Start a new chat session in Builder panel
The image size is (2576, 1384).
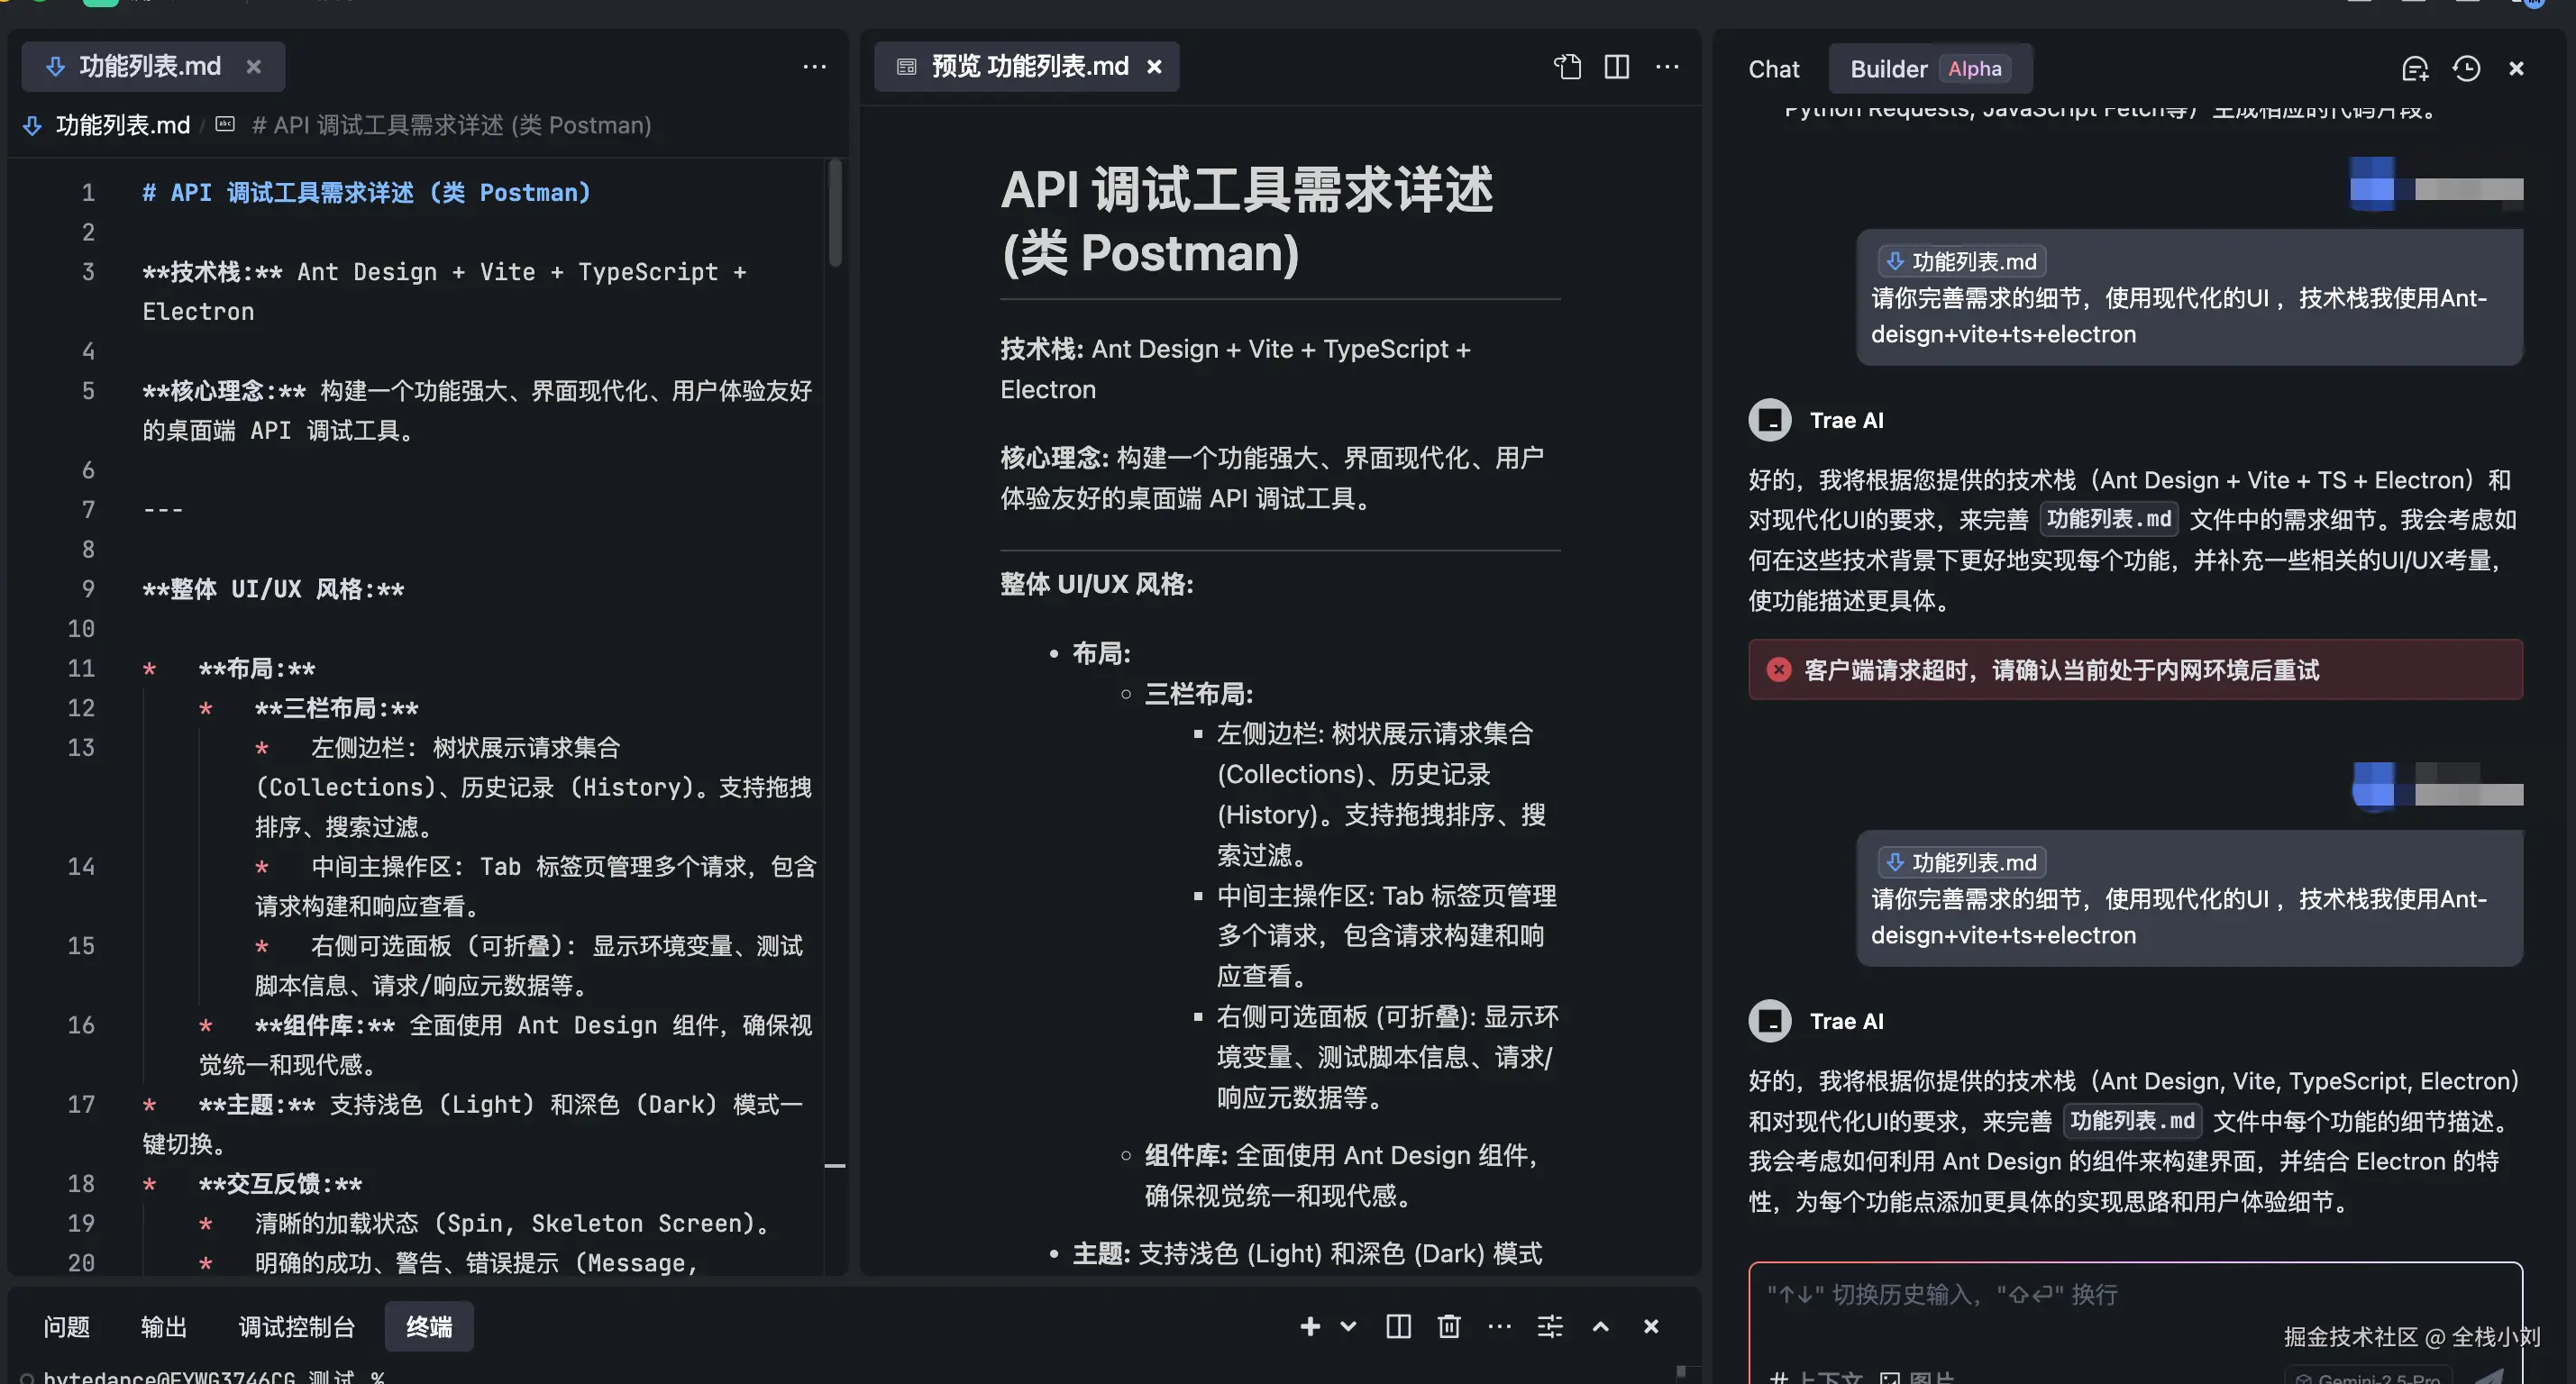[2415, 68]
